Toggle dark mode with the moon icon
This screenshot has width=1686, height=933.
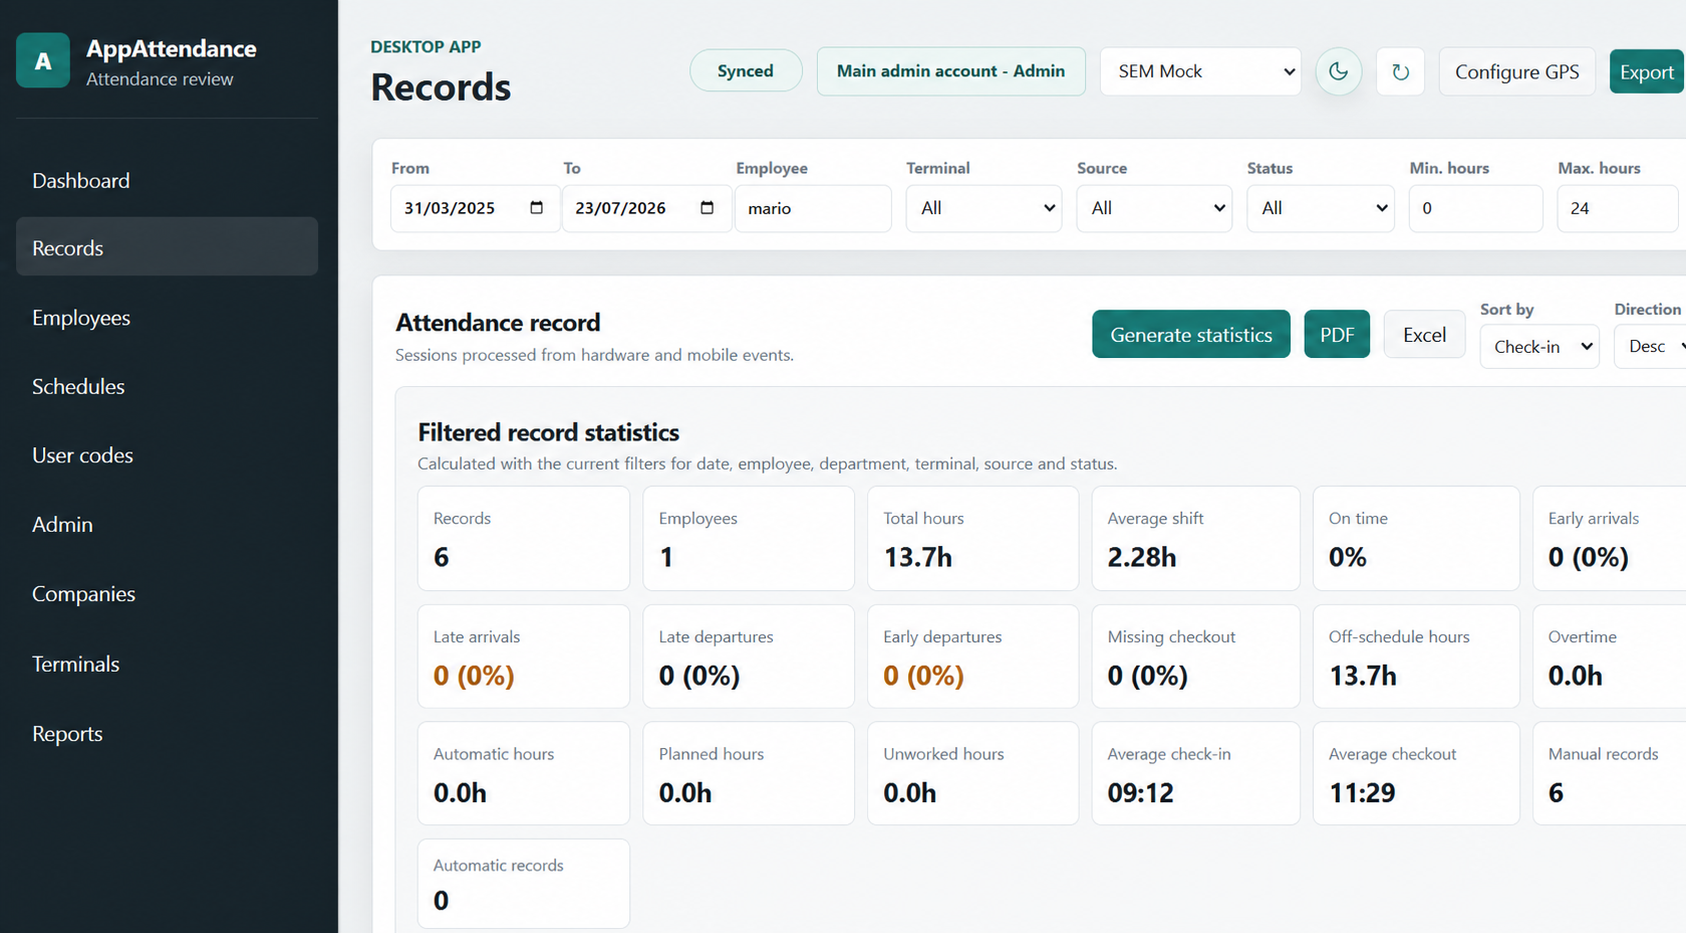click(1338, 72)
